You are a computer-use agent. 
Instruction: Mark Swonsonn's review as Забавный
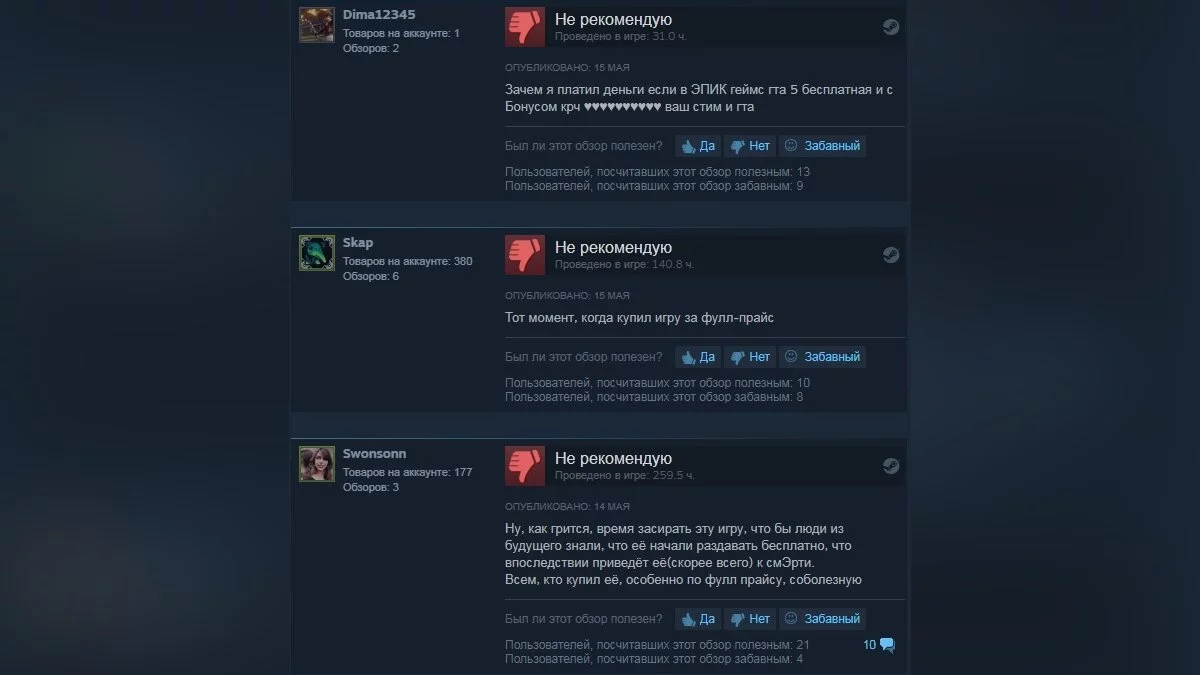coord(822,619)
